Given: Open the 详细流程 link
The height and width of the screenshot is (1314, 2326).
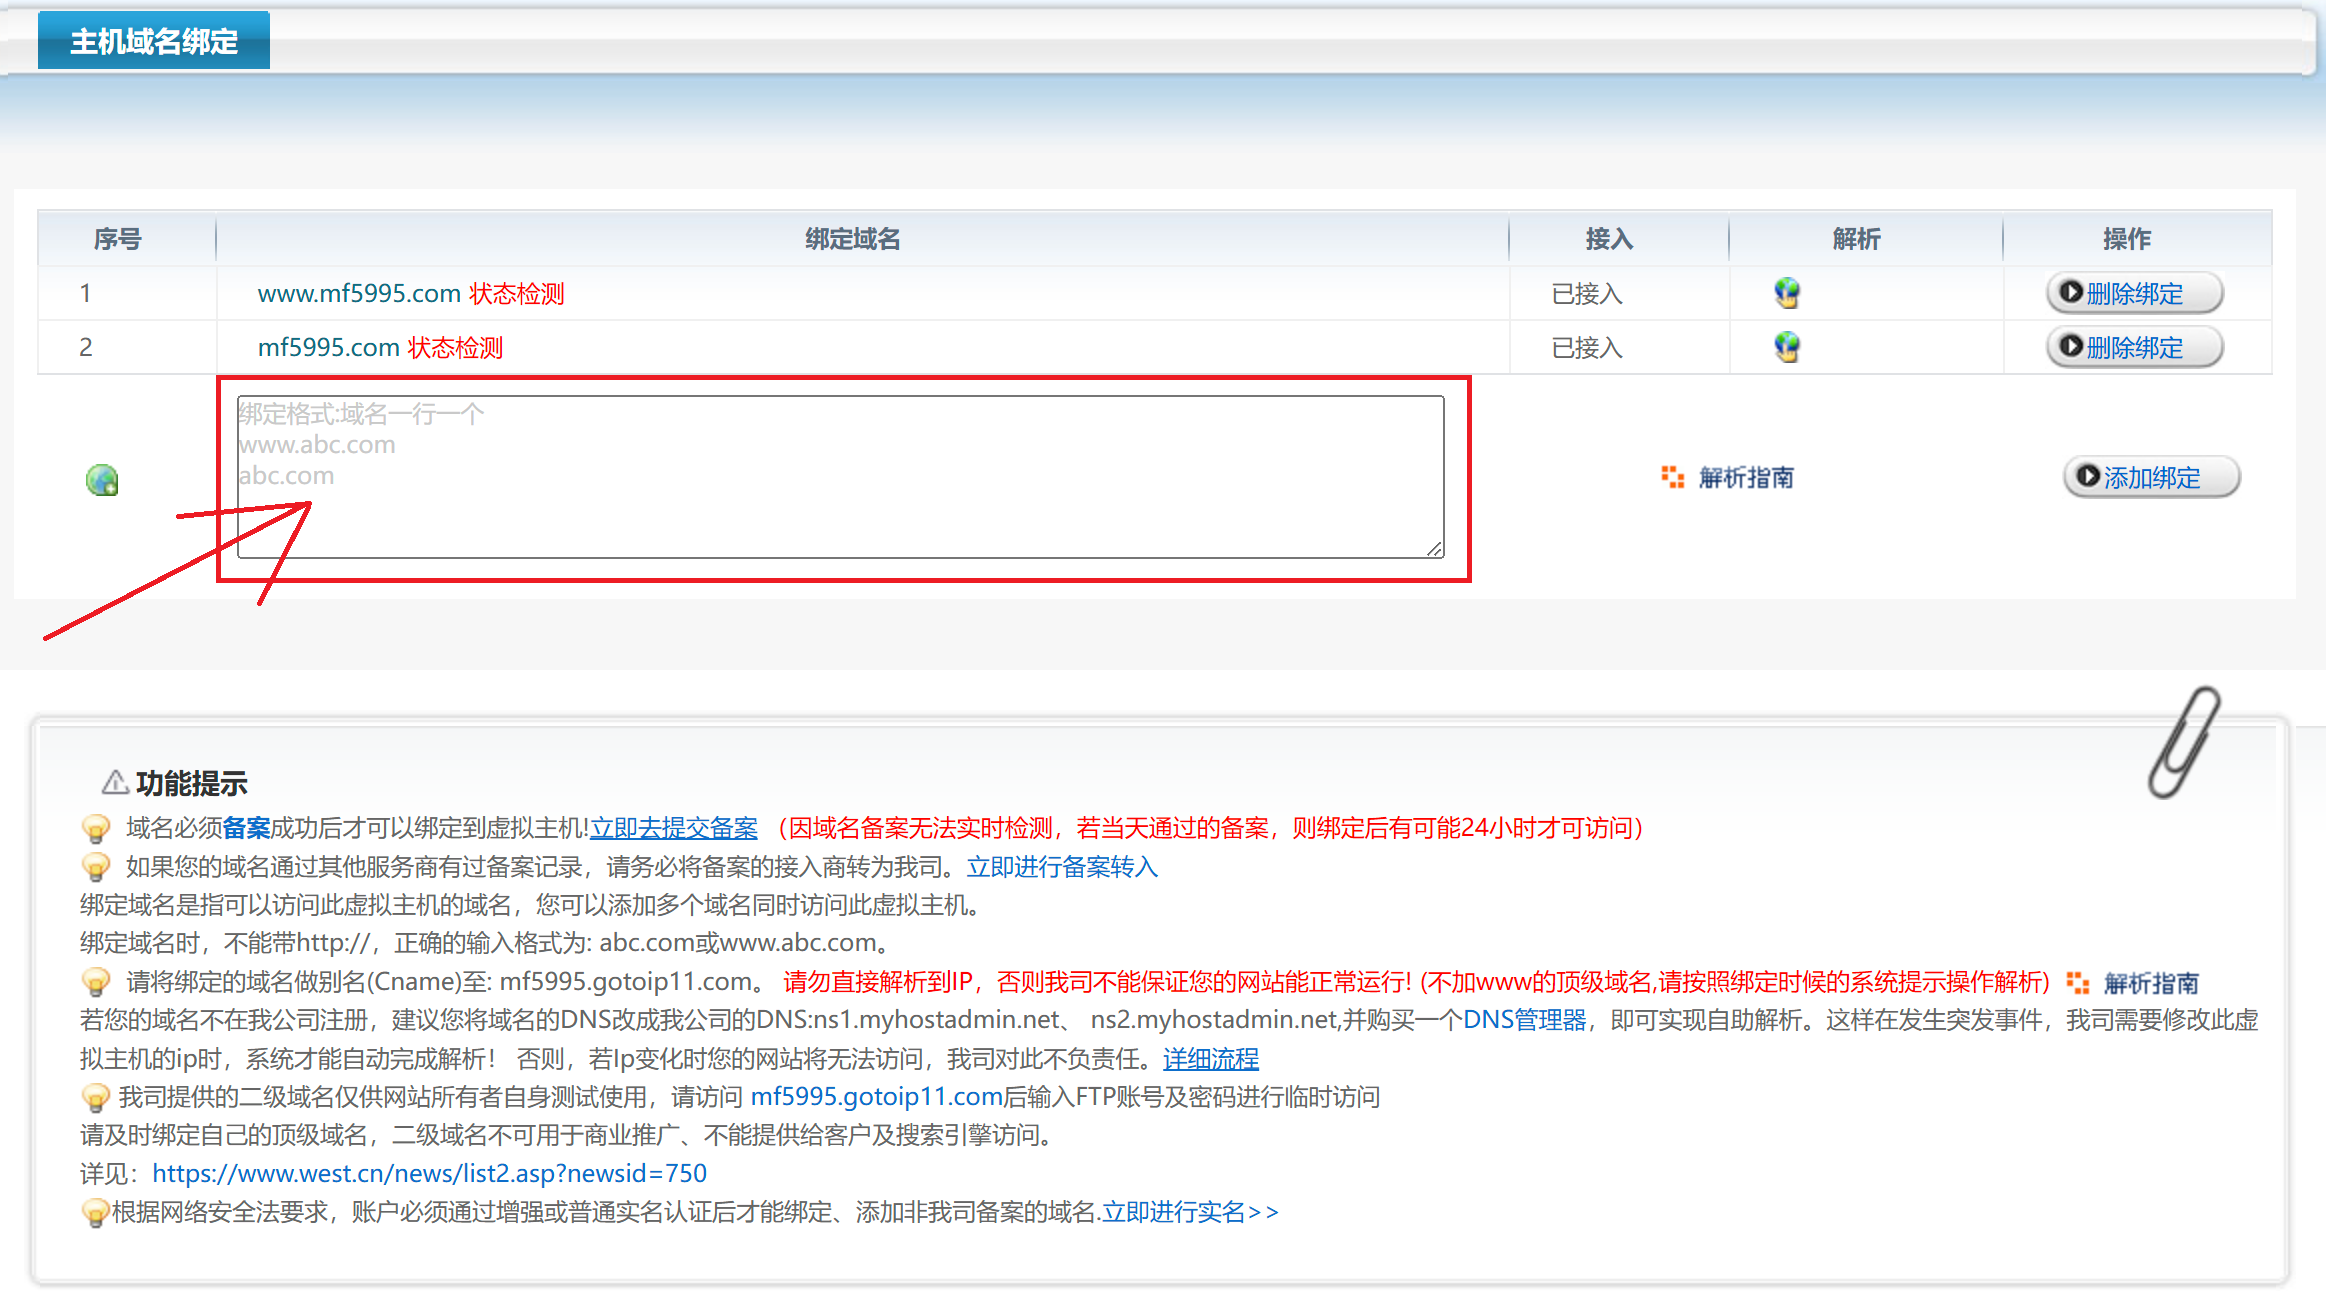Looking at the screenshot, I should pos(1210,1058).
